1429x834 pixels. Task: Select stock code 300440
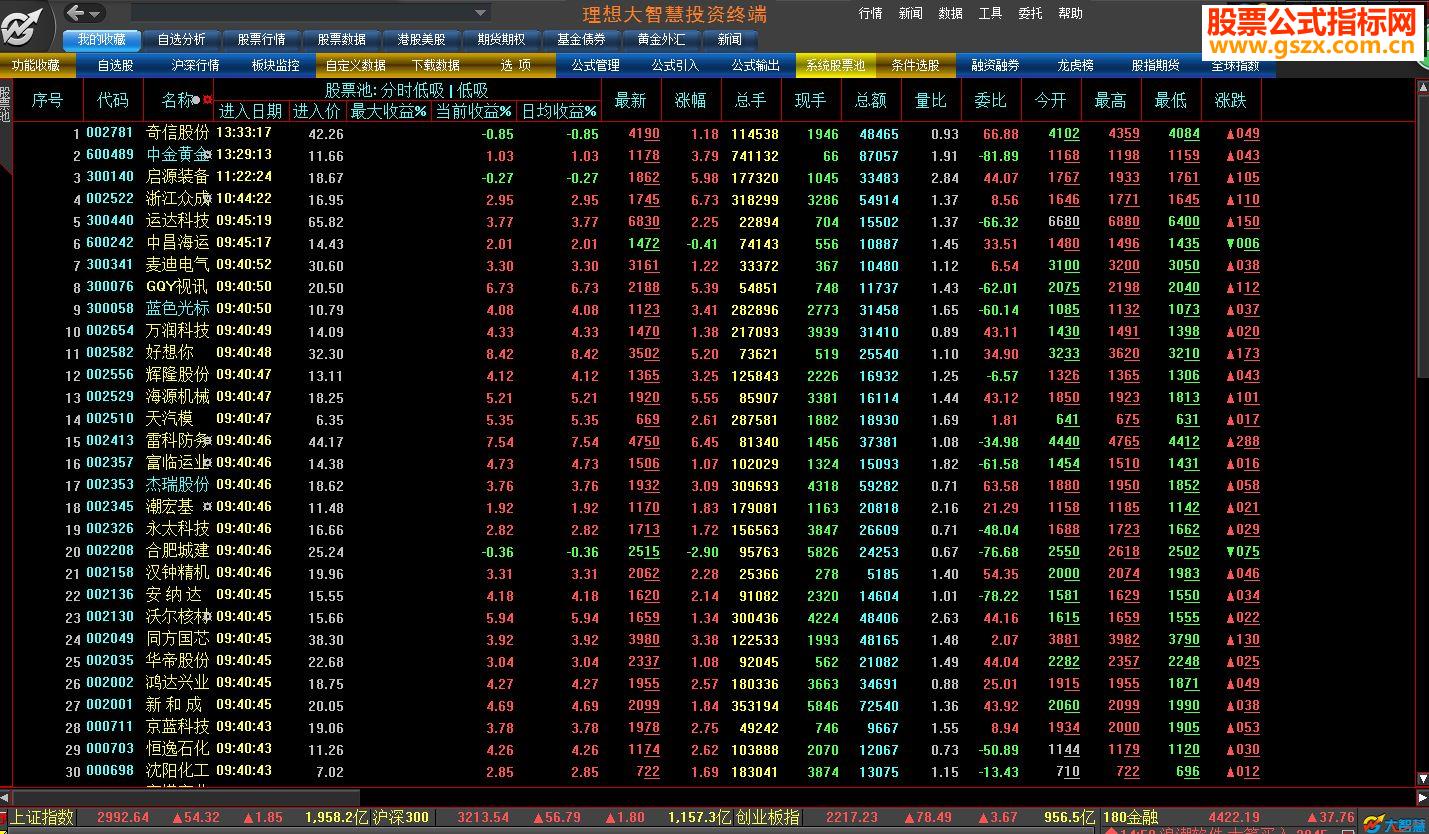(110, 221)
